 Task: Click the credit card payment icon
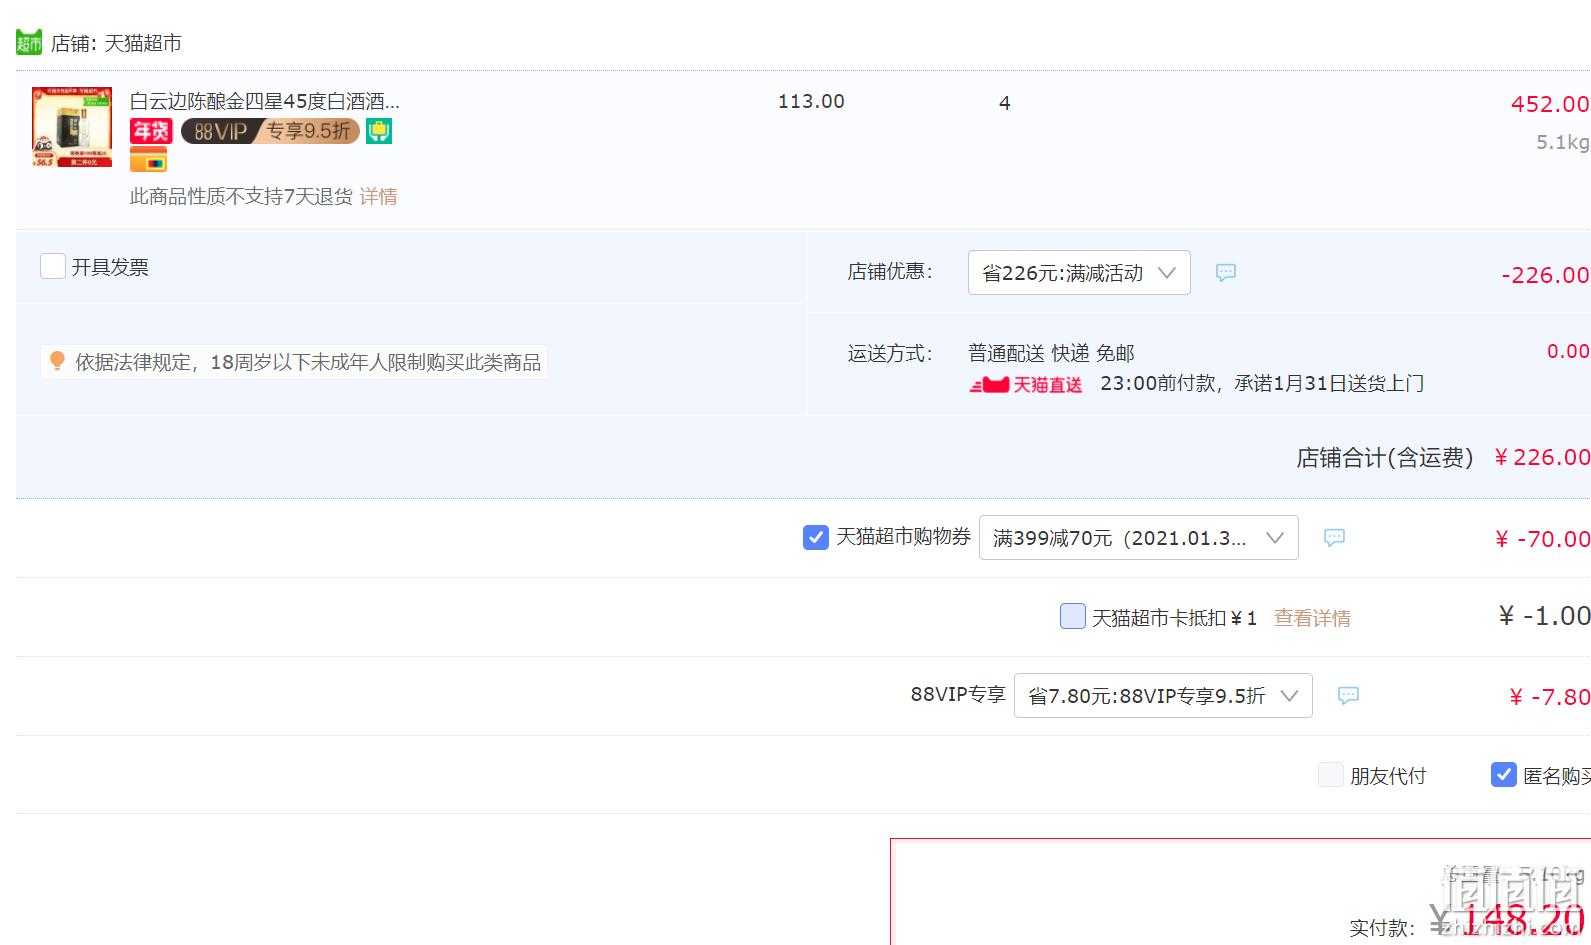[x=149, y=160]
